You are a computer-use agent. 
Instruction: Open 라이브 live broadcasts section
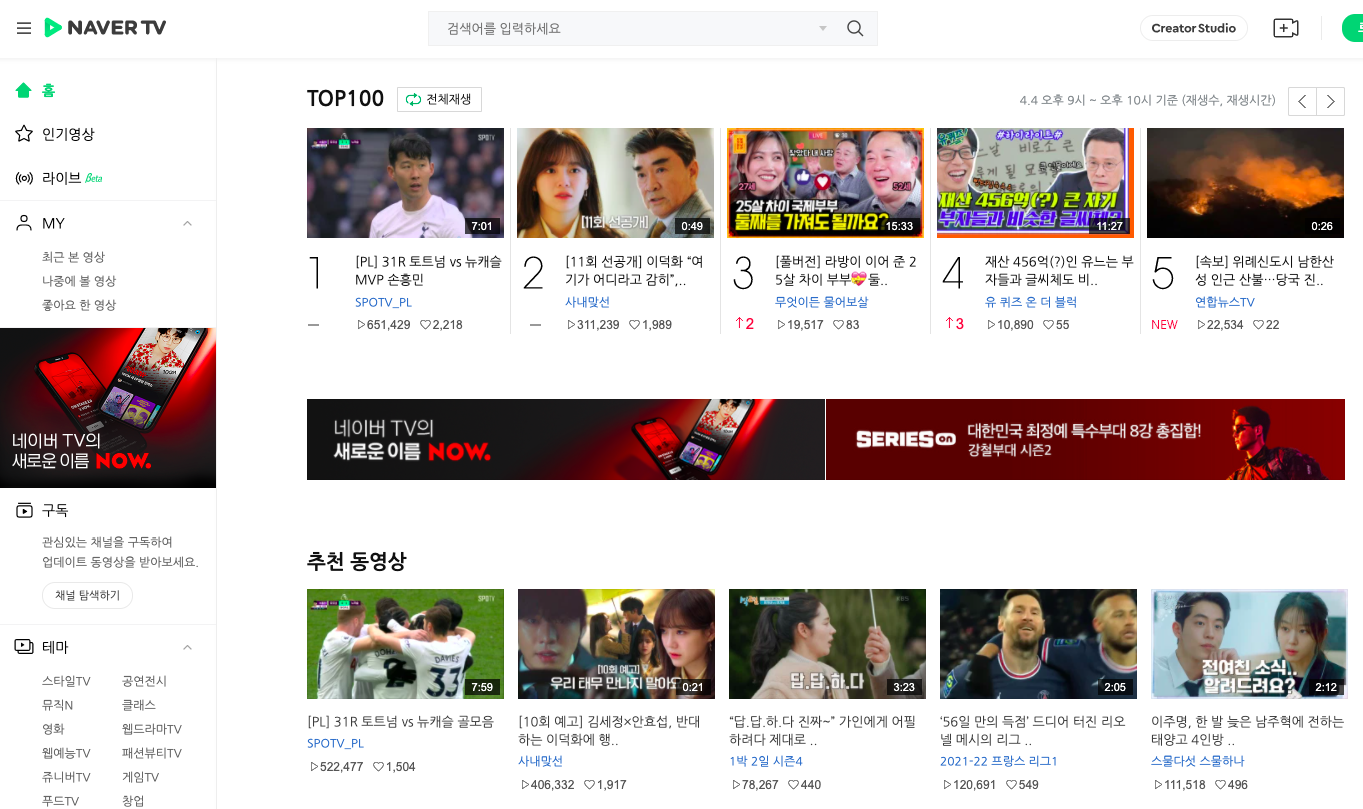click(60, 178)
